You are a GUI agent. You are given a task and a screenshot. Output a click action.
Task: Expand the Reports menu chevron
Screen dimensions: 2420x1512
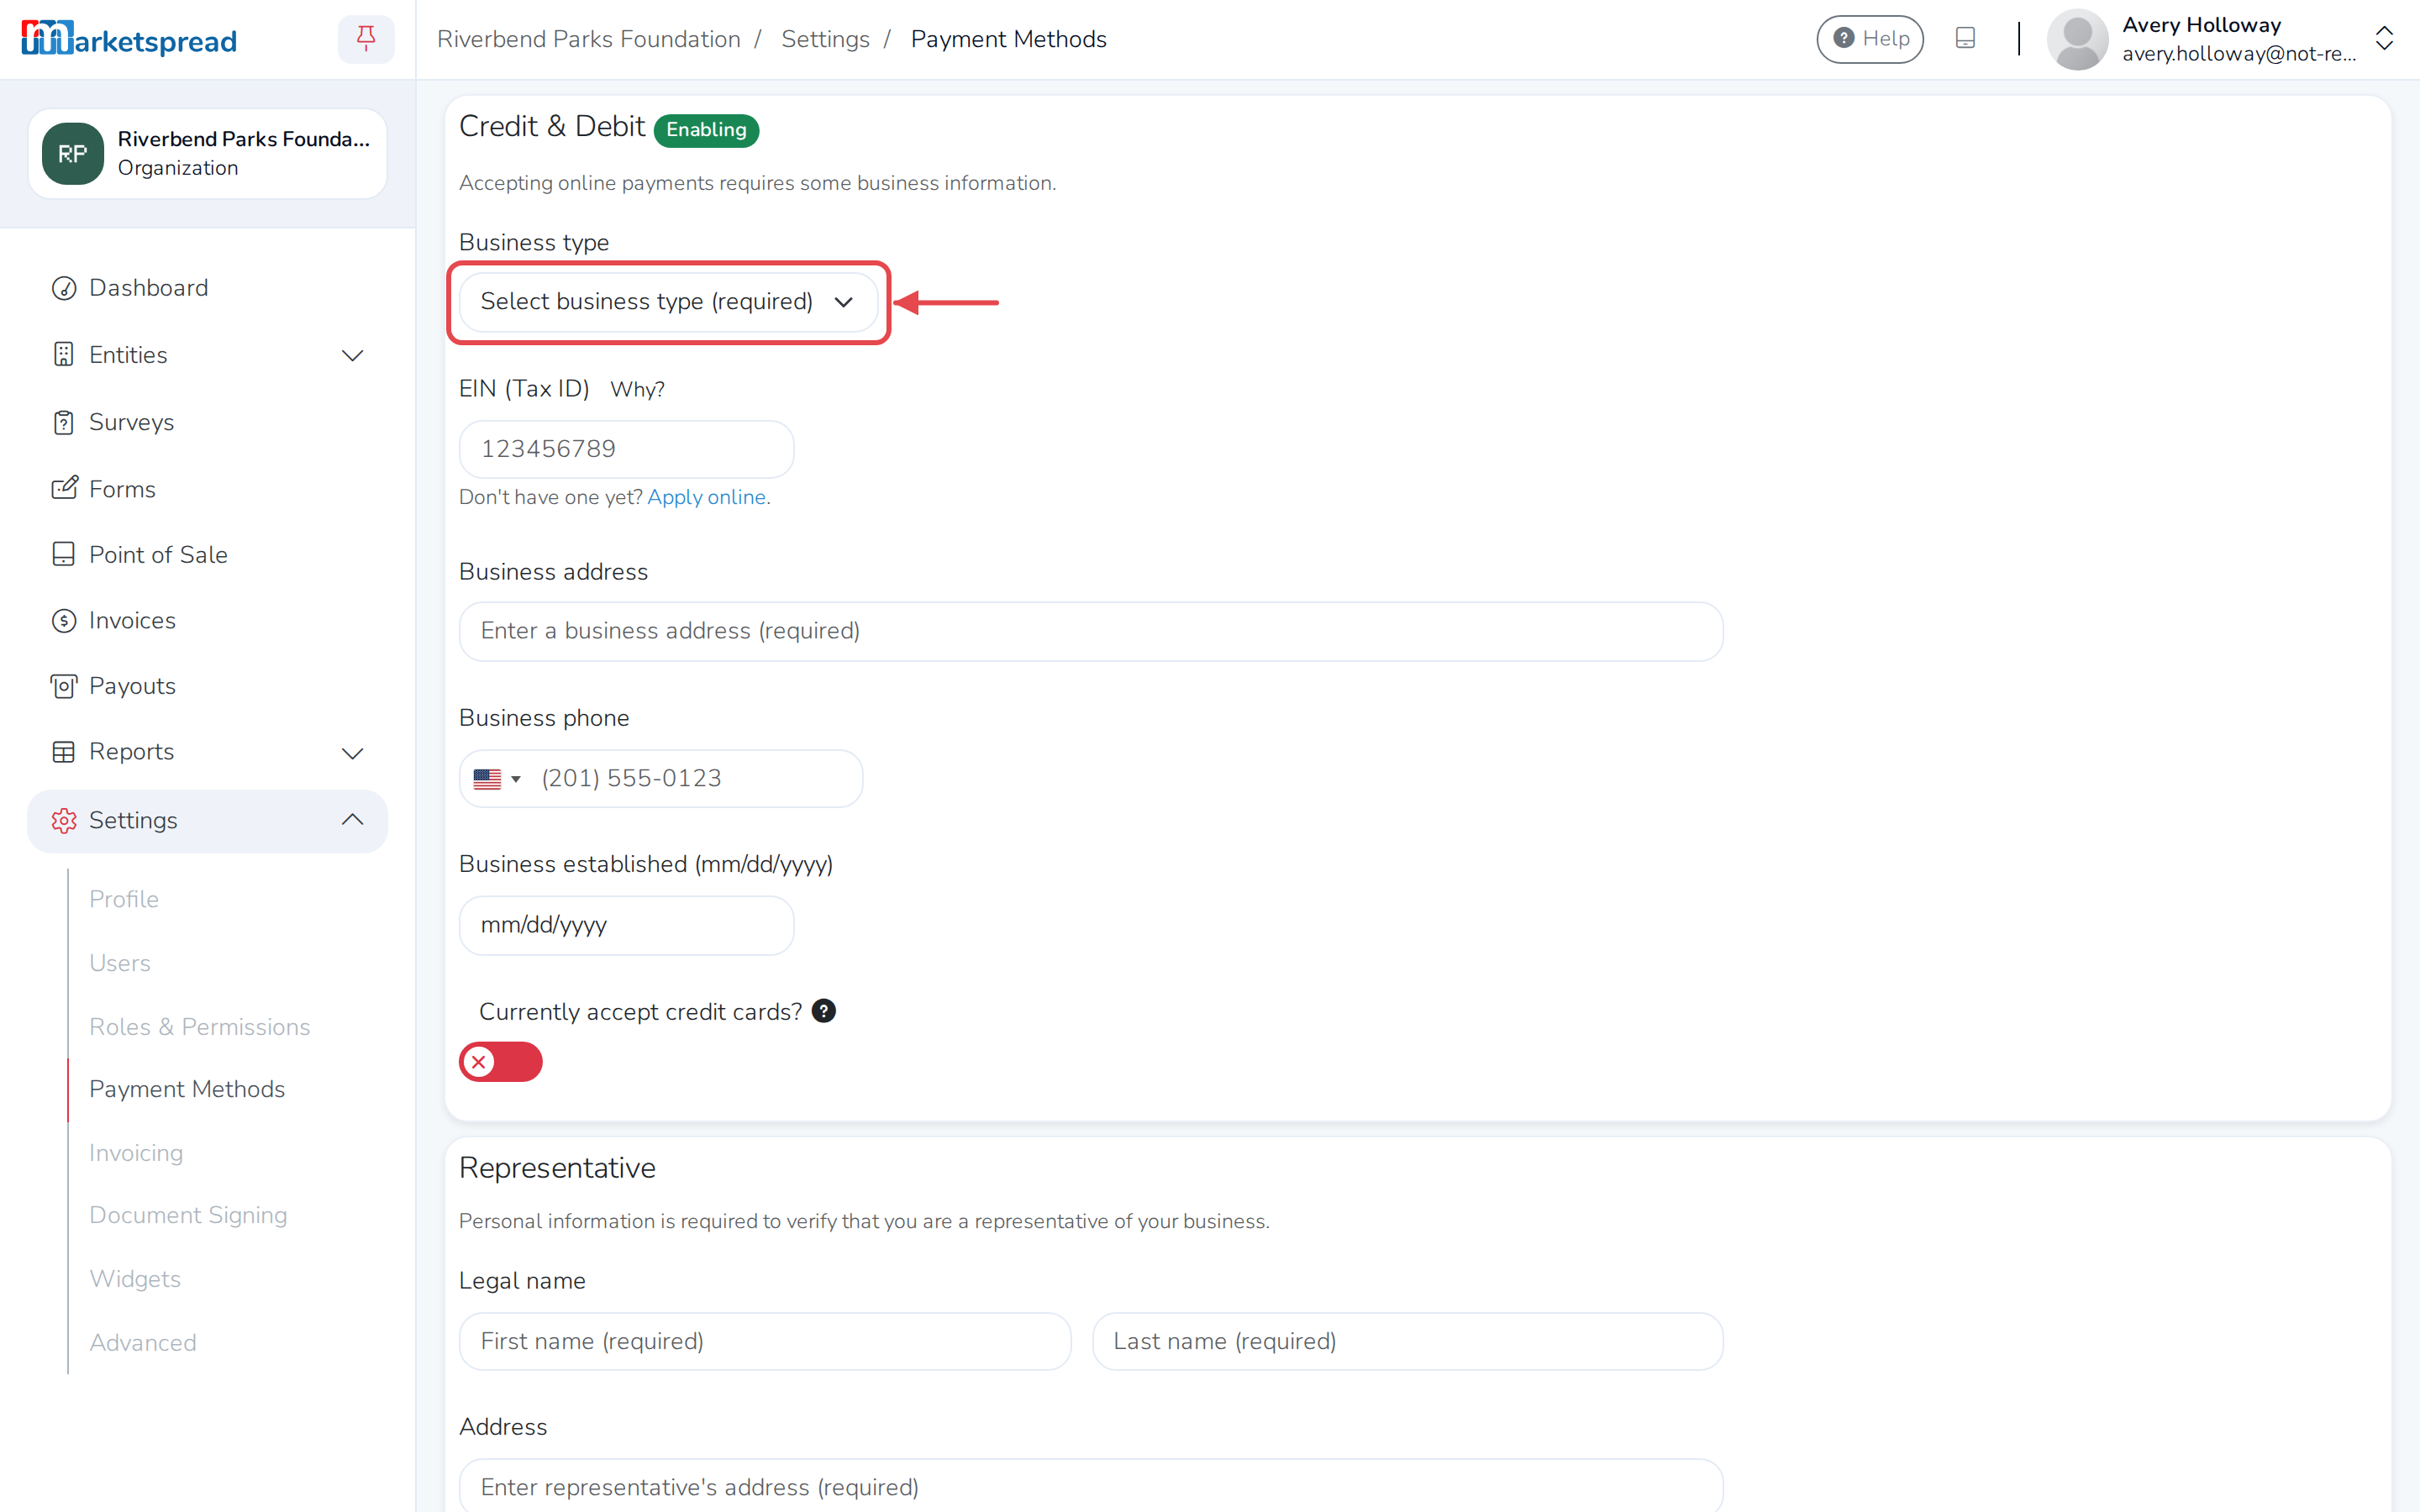pos(352,752)
